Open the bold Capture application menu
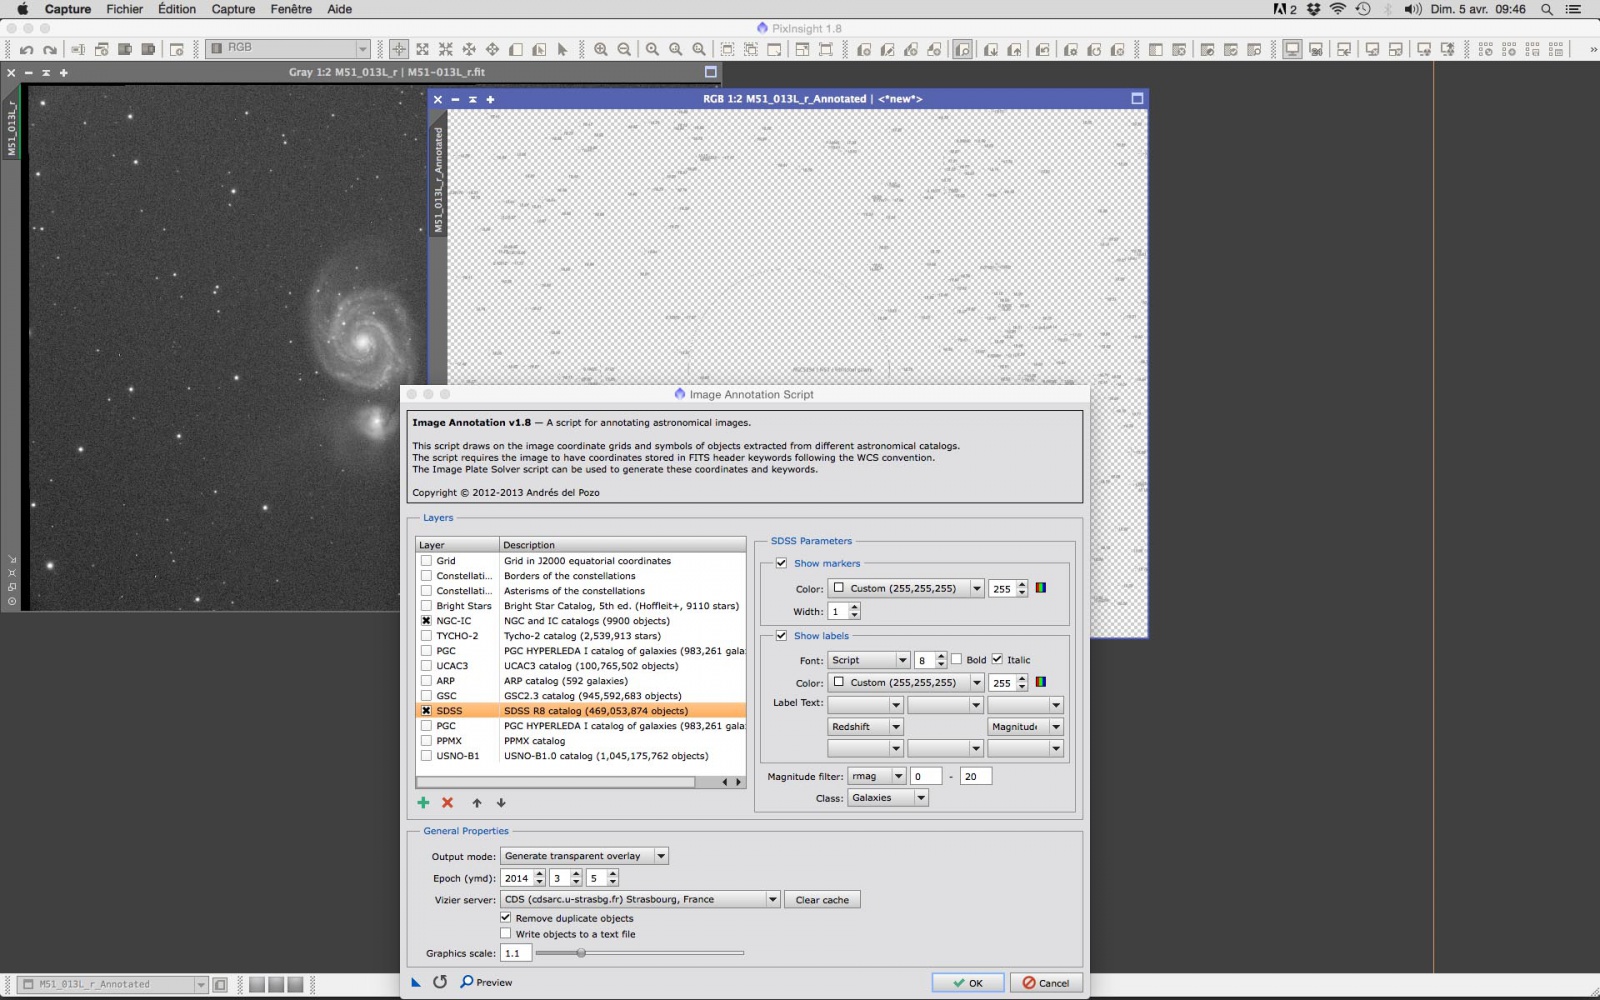This screenshot has width=1600, height=1000. pos(68,9)
